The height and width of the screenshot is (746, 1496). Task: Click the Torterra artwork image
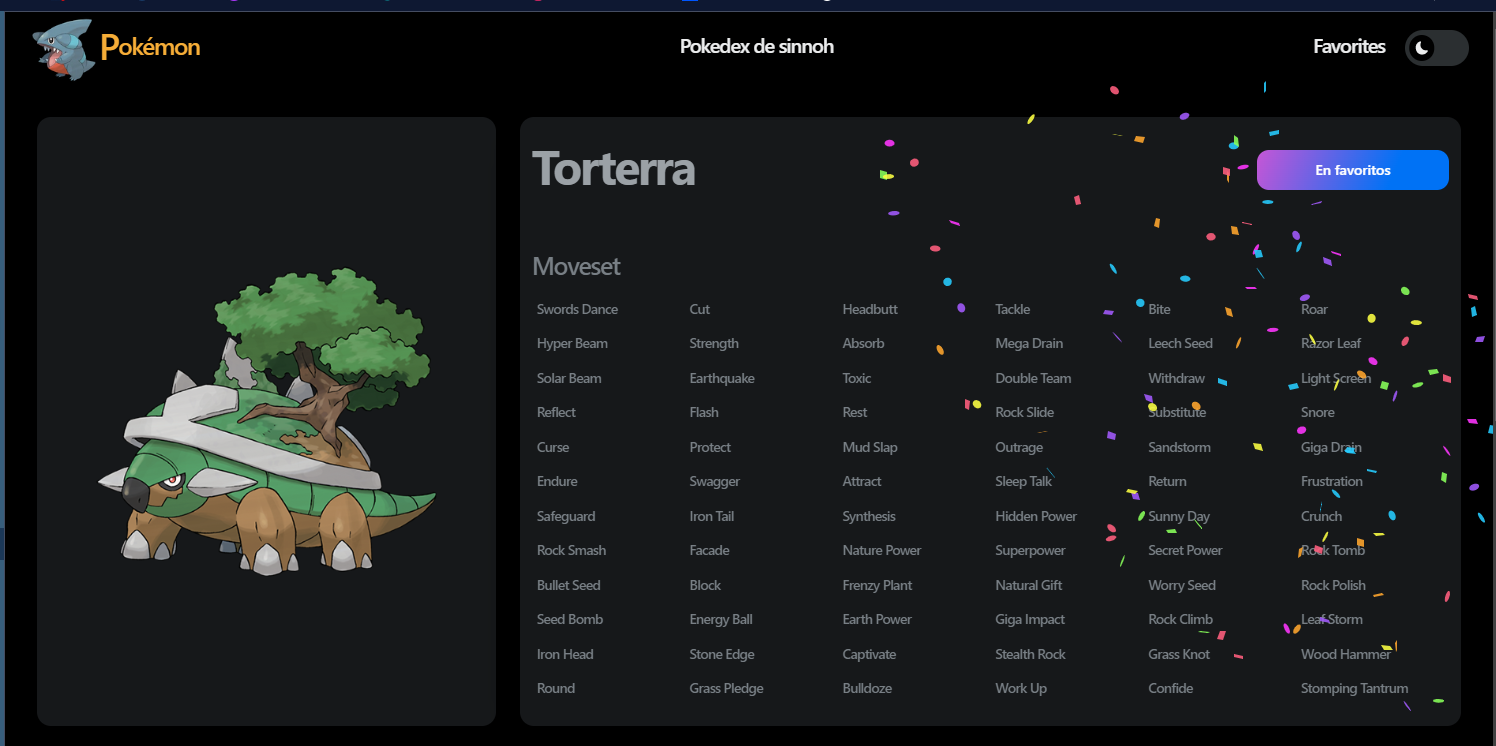268,422
